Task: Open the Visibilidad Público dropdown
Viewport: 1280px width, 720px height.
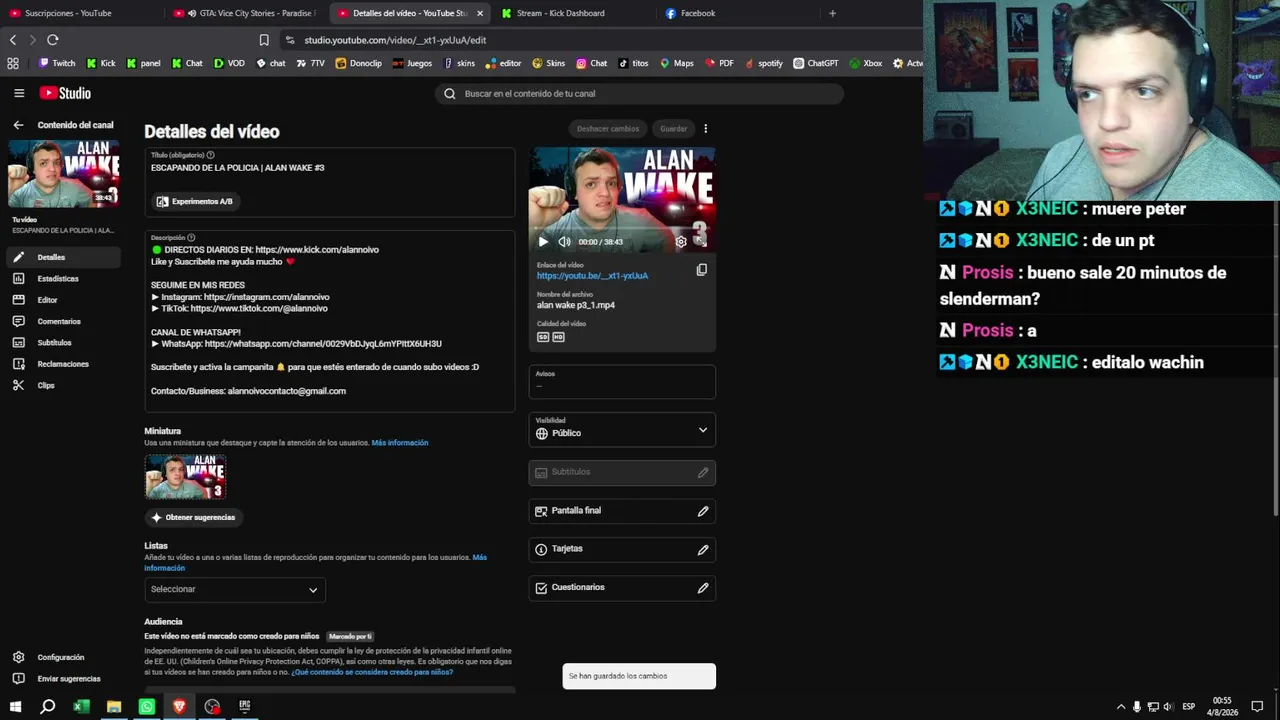Action: pos(622,429)
